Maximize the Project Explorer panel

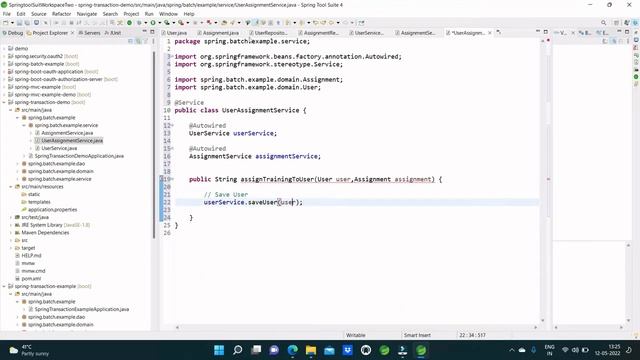point(152,32)
